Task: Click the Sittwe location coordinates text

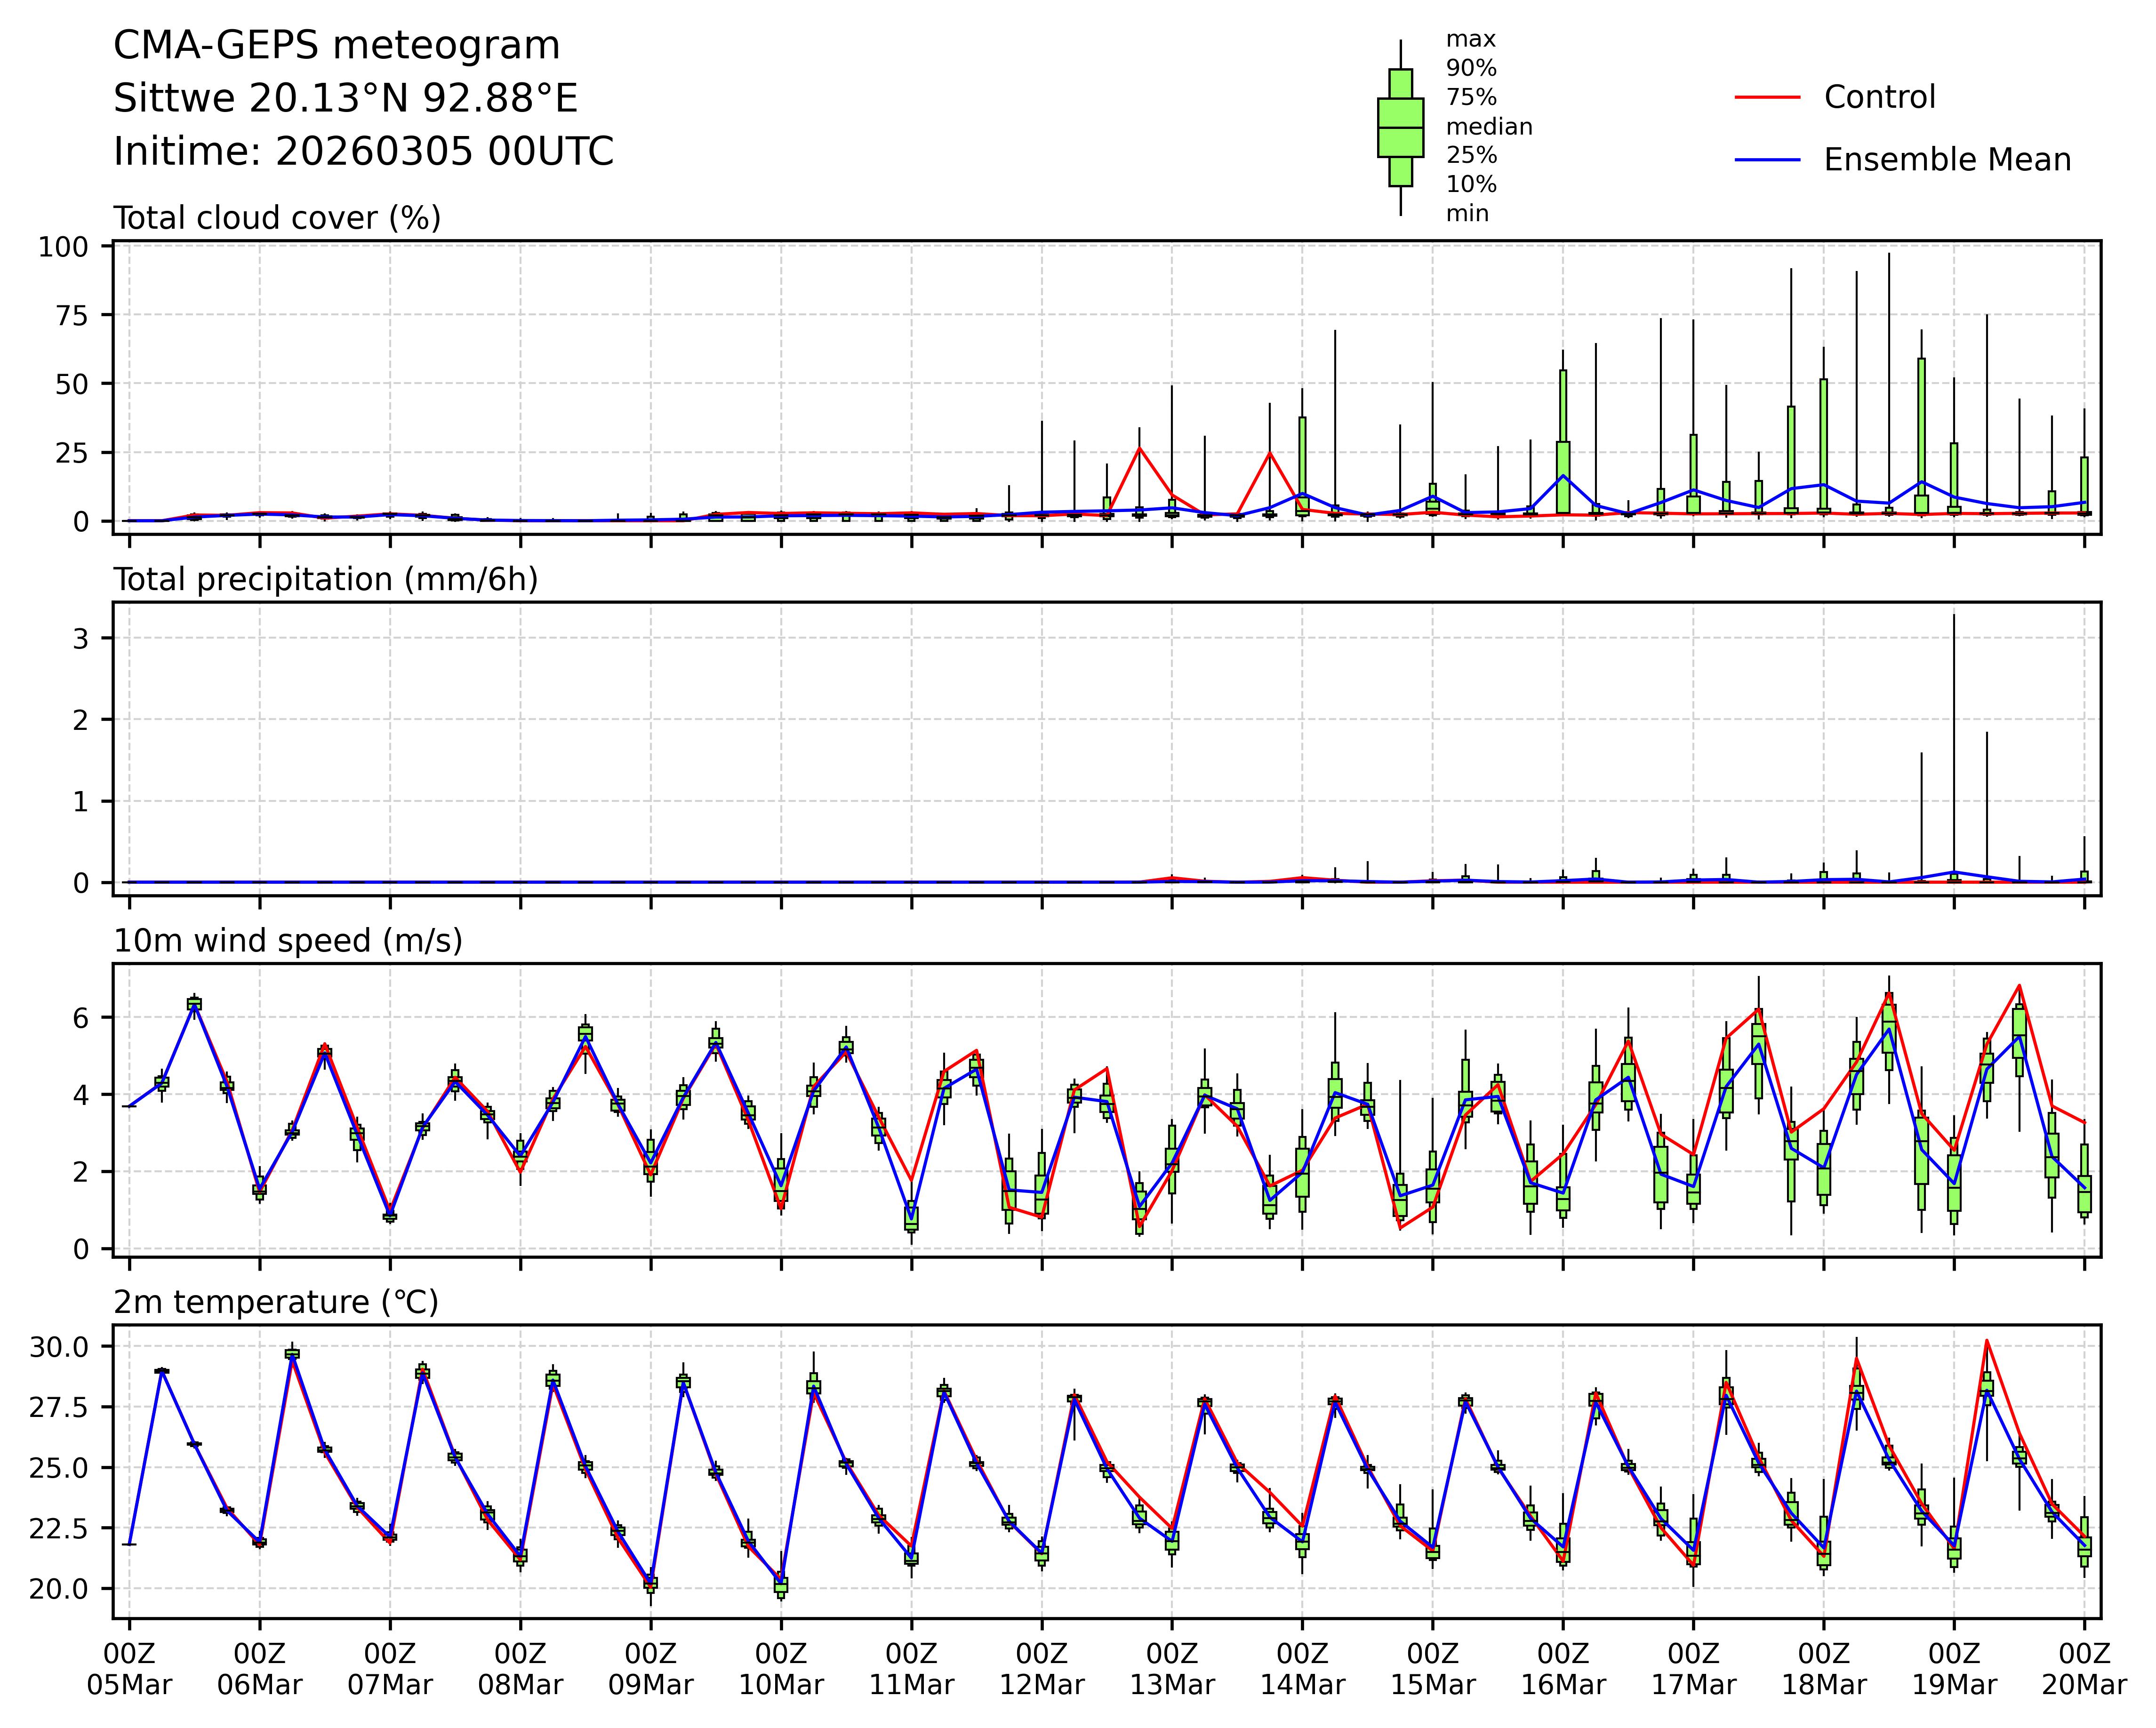Action: tap(345, 99)
